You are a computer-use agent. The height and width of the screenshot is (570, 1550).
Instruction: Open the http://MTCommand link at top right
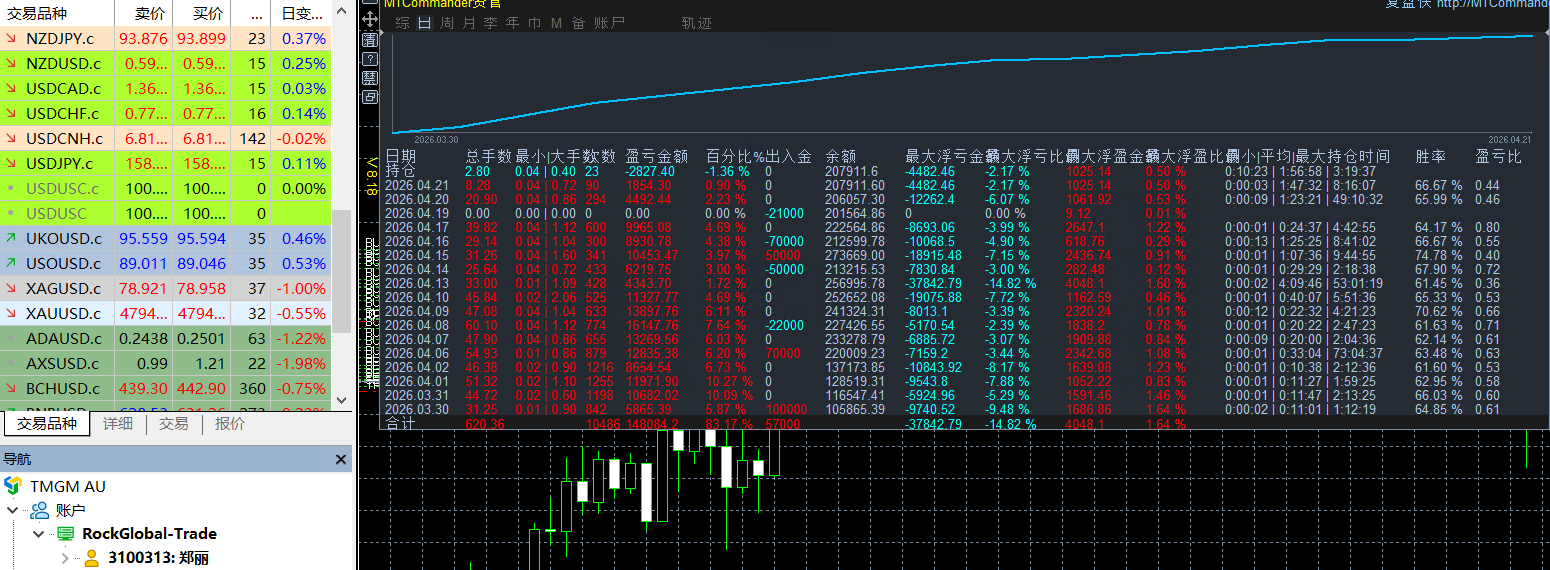tap(1493, 4)
